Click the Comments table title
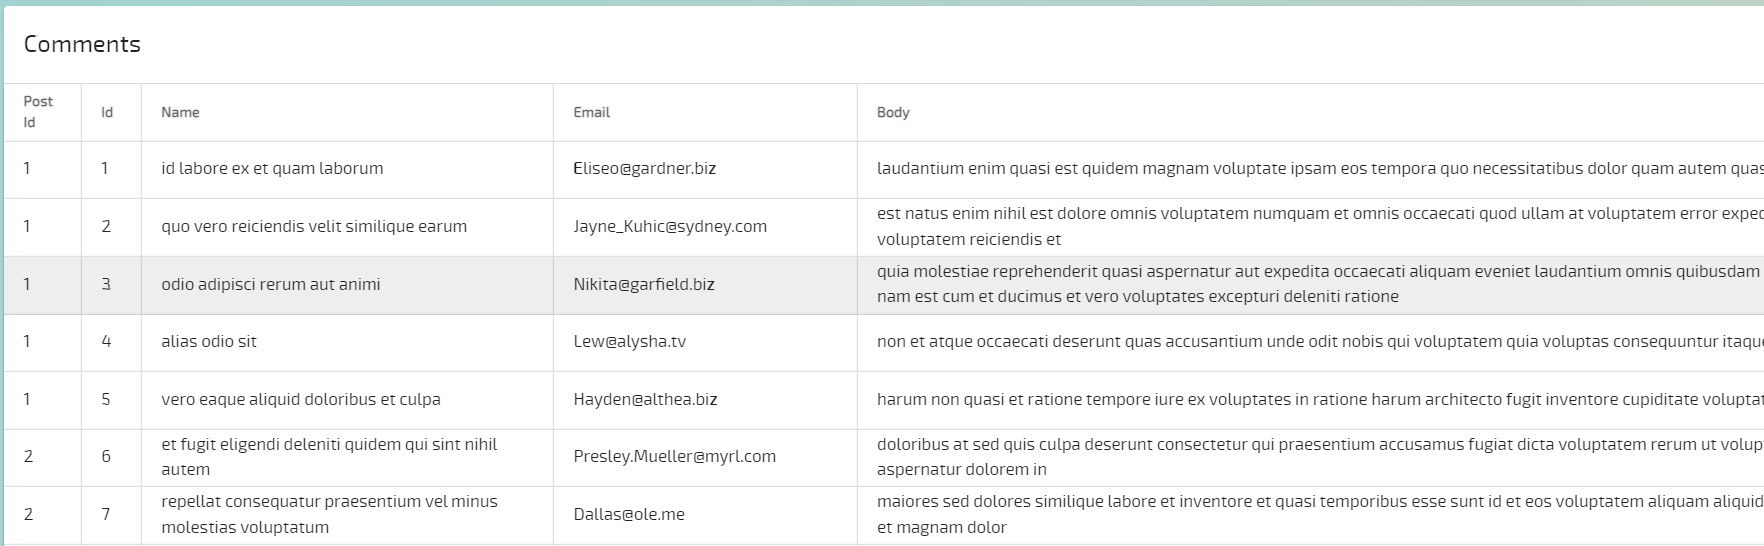Screen dimensions: 1764x546 [x=82, y=45]
